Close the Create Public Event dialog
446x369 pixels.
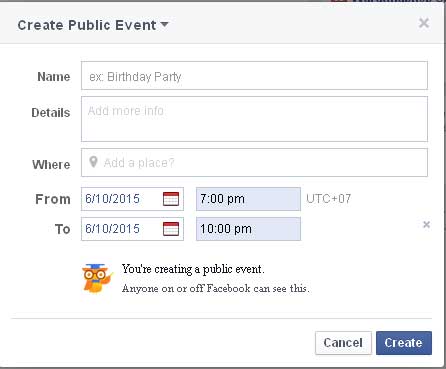coord(424,23)
